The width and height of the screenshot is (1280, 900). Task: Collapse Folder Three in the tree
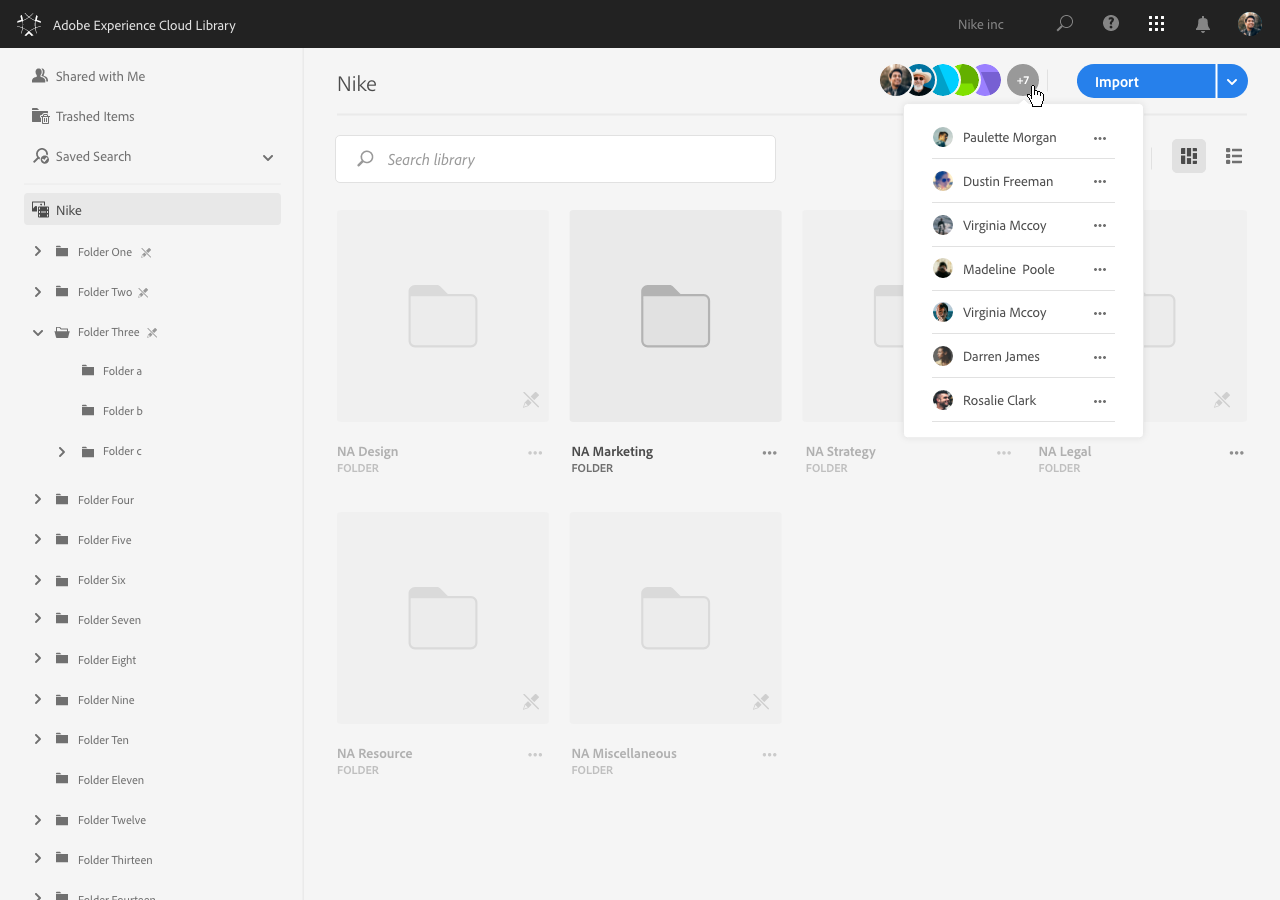pyautogui.click(x=38, y=332)
